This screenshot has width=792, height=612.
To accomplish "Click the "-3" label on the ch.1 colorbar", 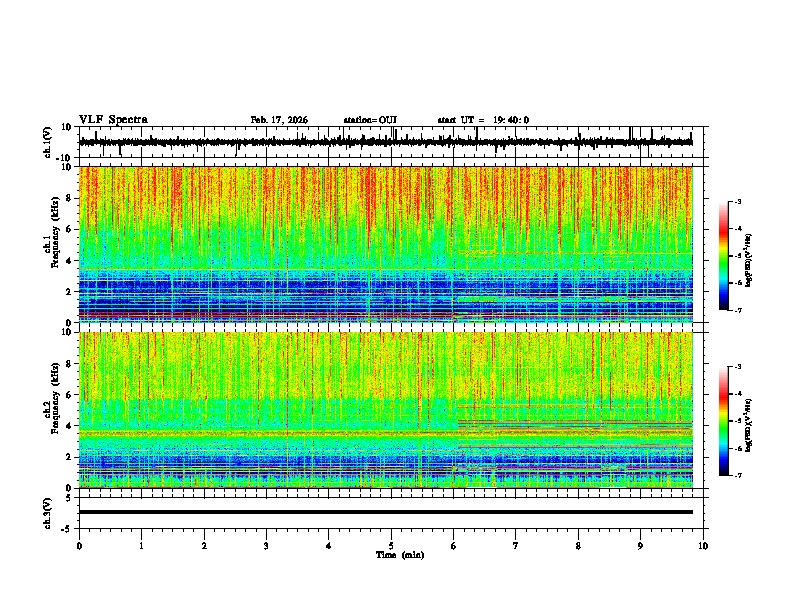I will [x=737, y=201].
